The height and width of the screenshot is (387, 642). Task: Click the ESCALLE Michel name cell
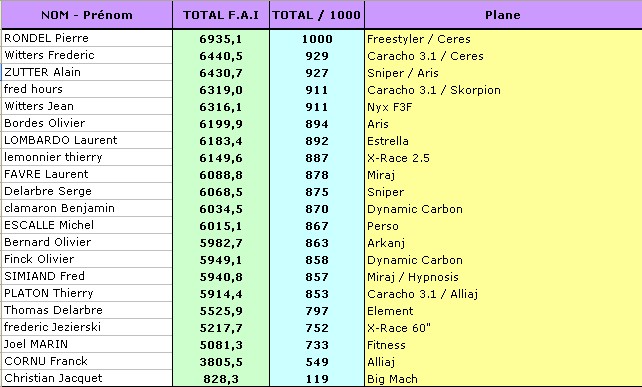pyautogui.click(x=87, y=225)
